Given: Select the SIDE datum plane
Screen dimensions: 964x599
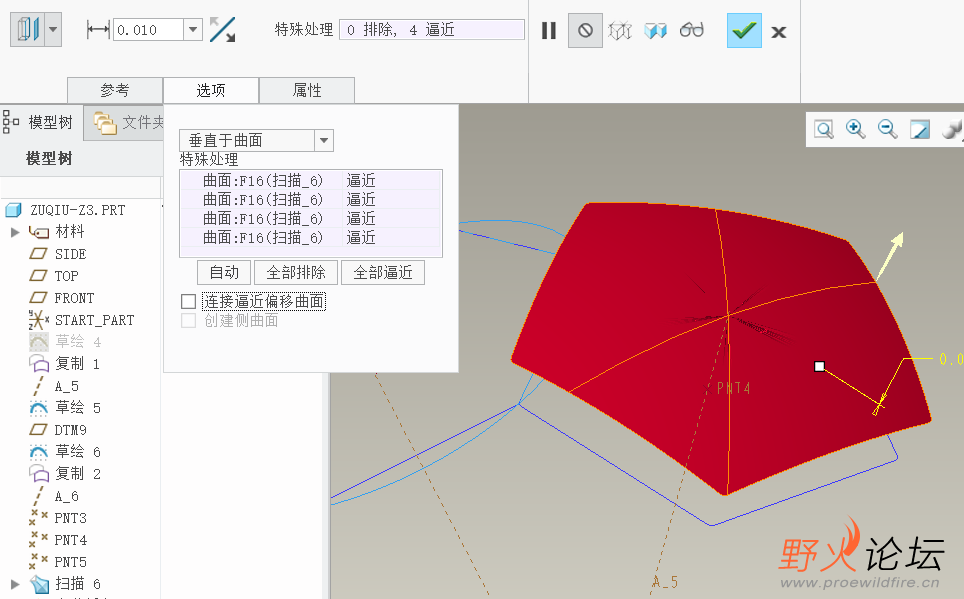Looking at the screenshot, I should coord(70,254).
